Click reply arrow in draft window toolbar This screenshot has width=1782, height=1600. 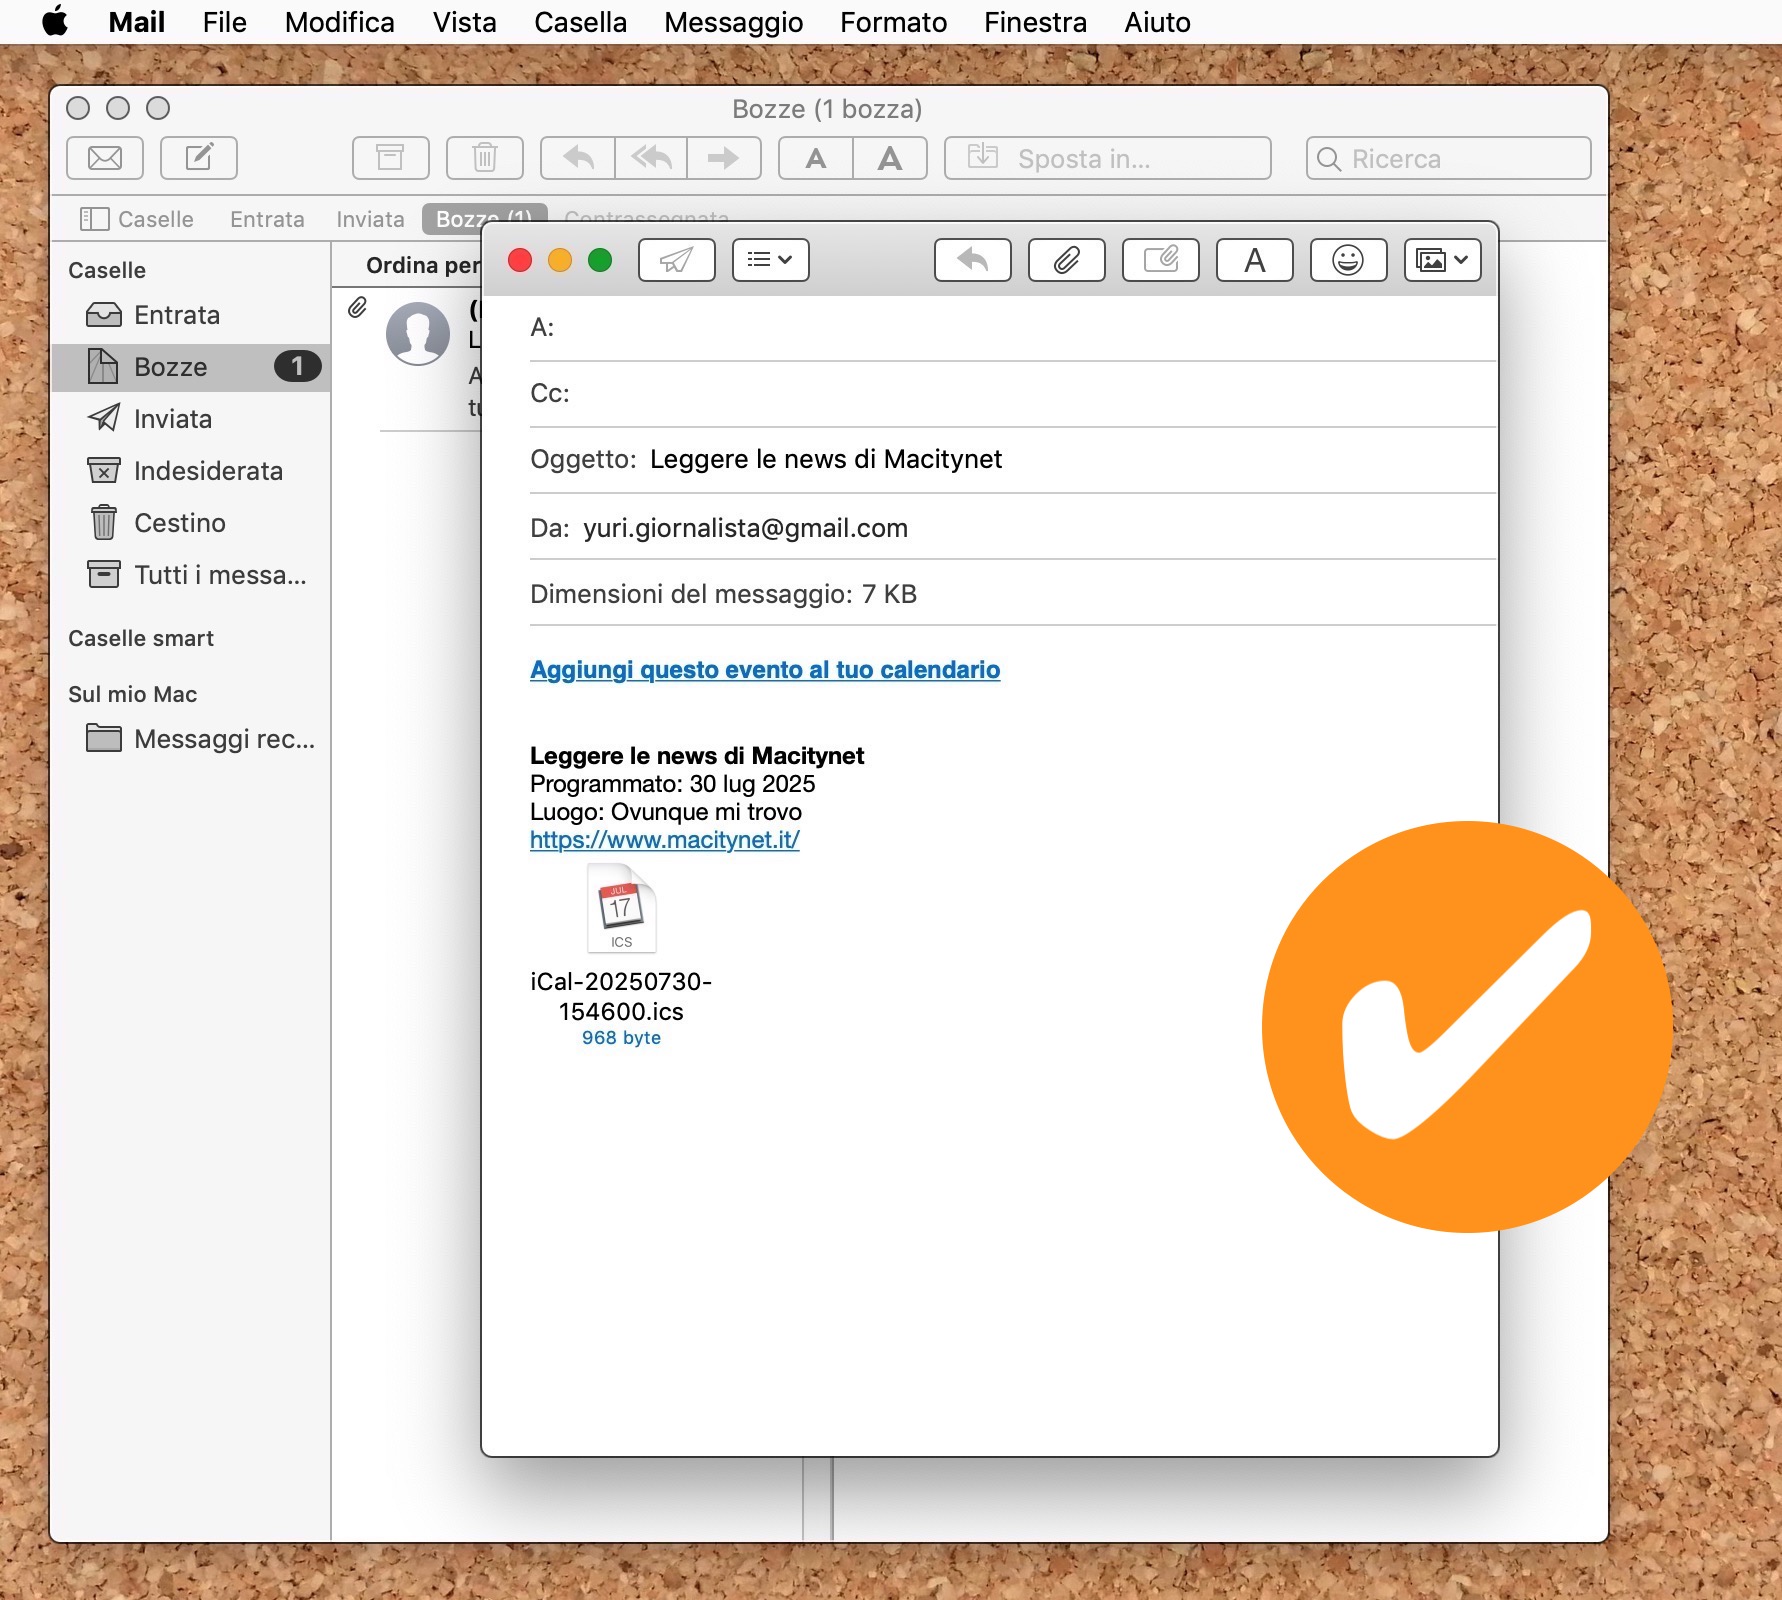(x=973, y=260)
